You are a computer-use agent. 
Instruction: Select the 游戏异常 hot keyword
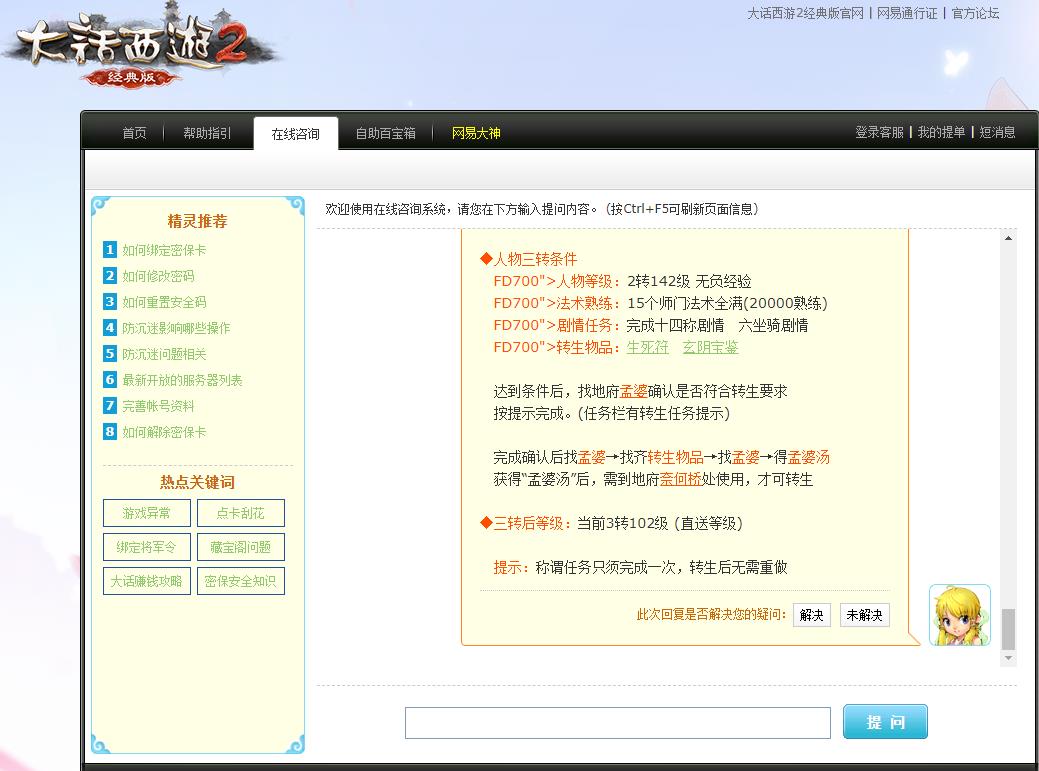[145, 513]
